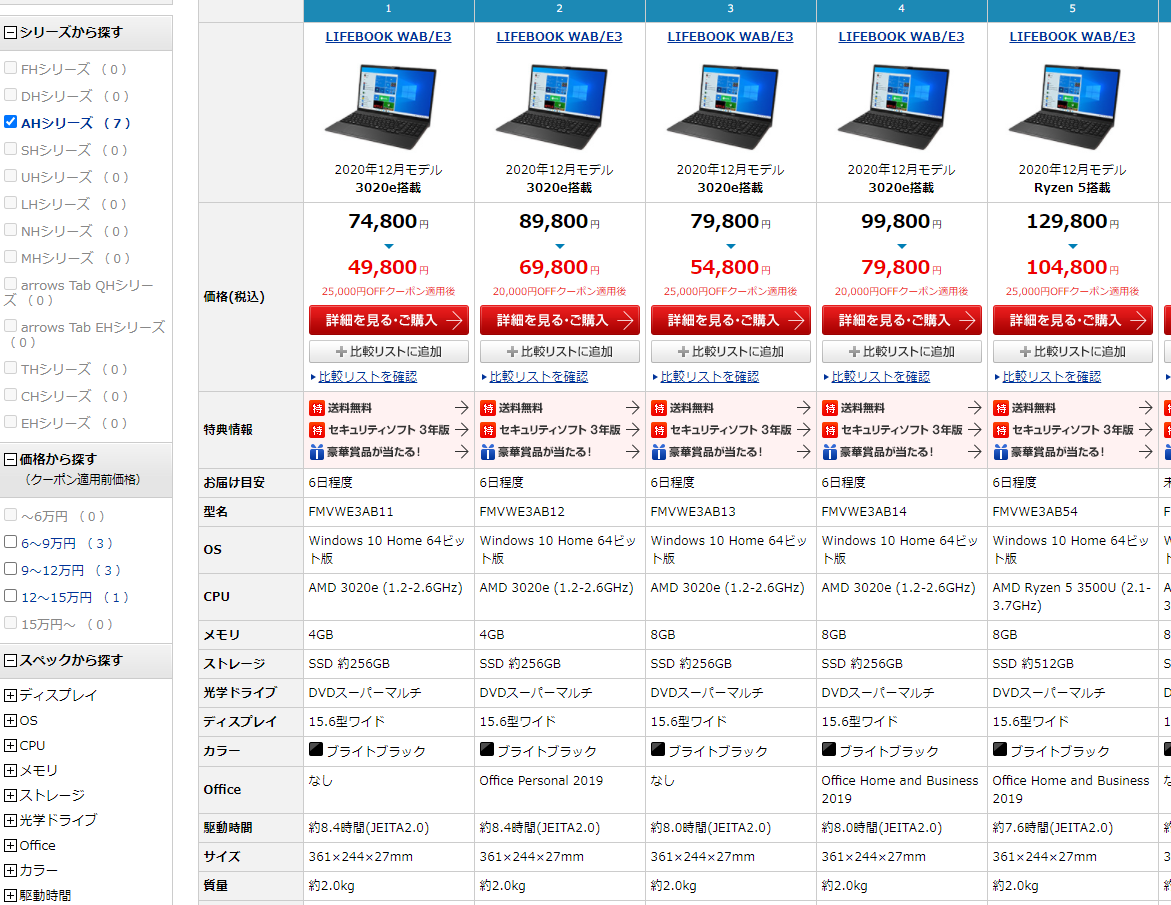Click arrow icon after セキュリティソフト 3年版 in column 2
The height and width of the screenshot is (905, 1171).
point(633,429)
